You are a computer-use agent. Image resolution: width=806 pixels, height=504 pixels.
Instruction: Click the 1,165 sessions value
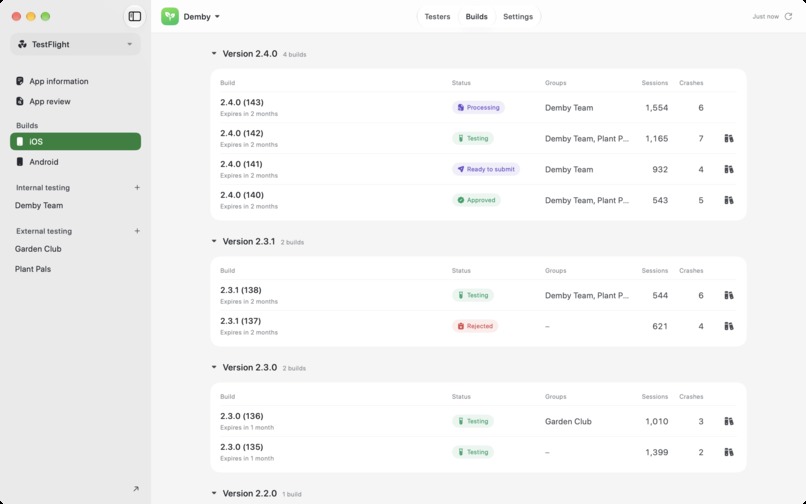(x=656, y=138)
